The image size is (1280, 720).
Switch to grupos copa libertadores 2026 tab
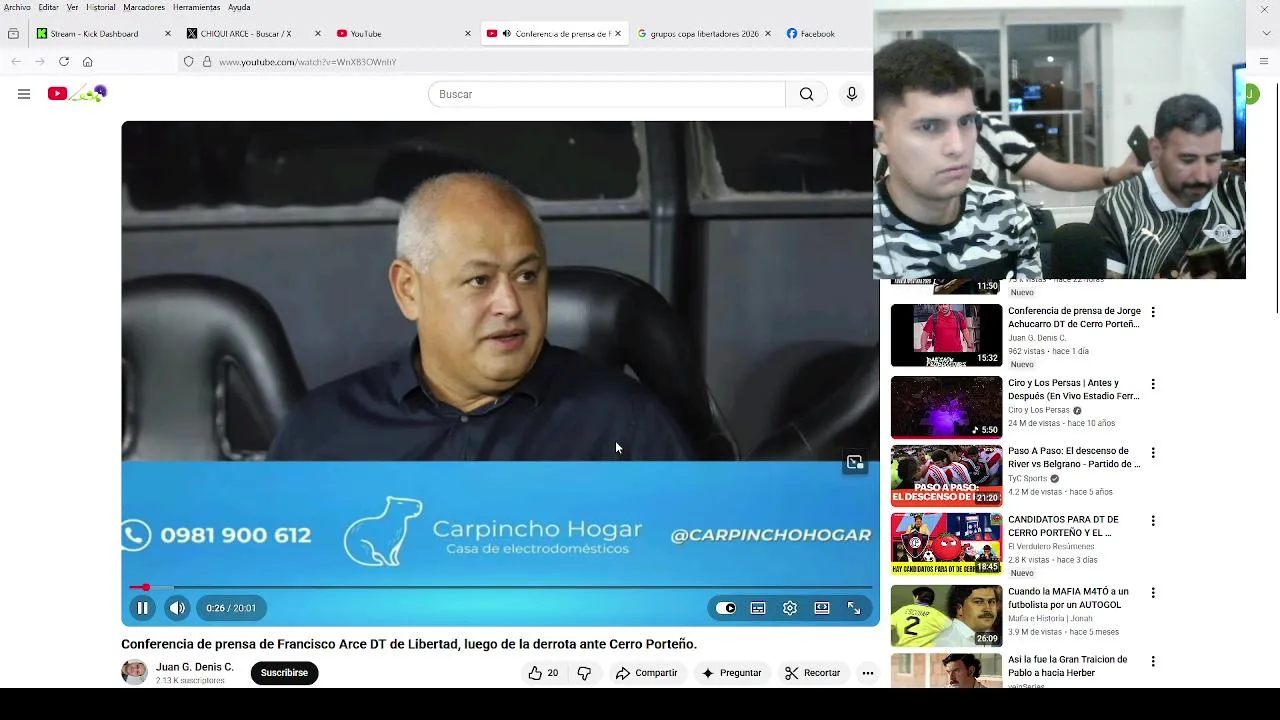pos(704,33)
